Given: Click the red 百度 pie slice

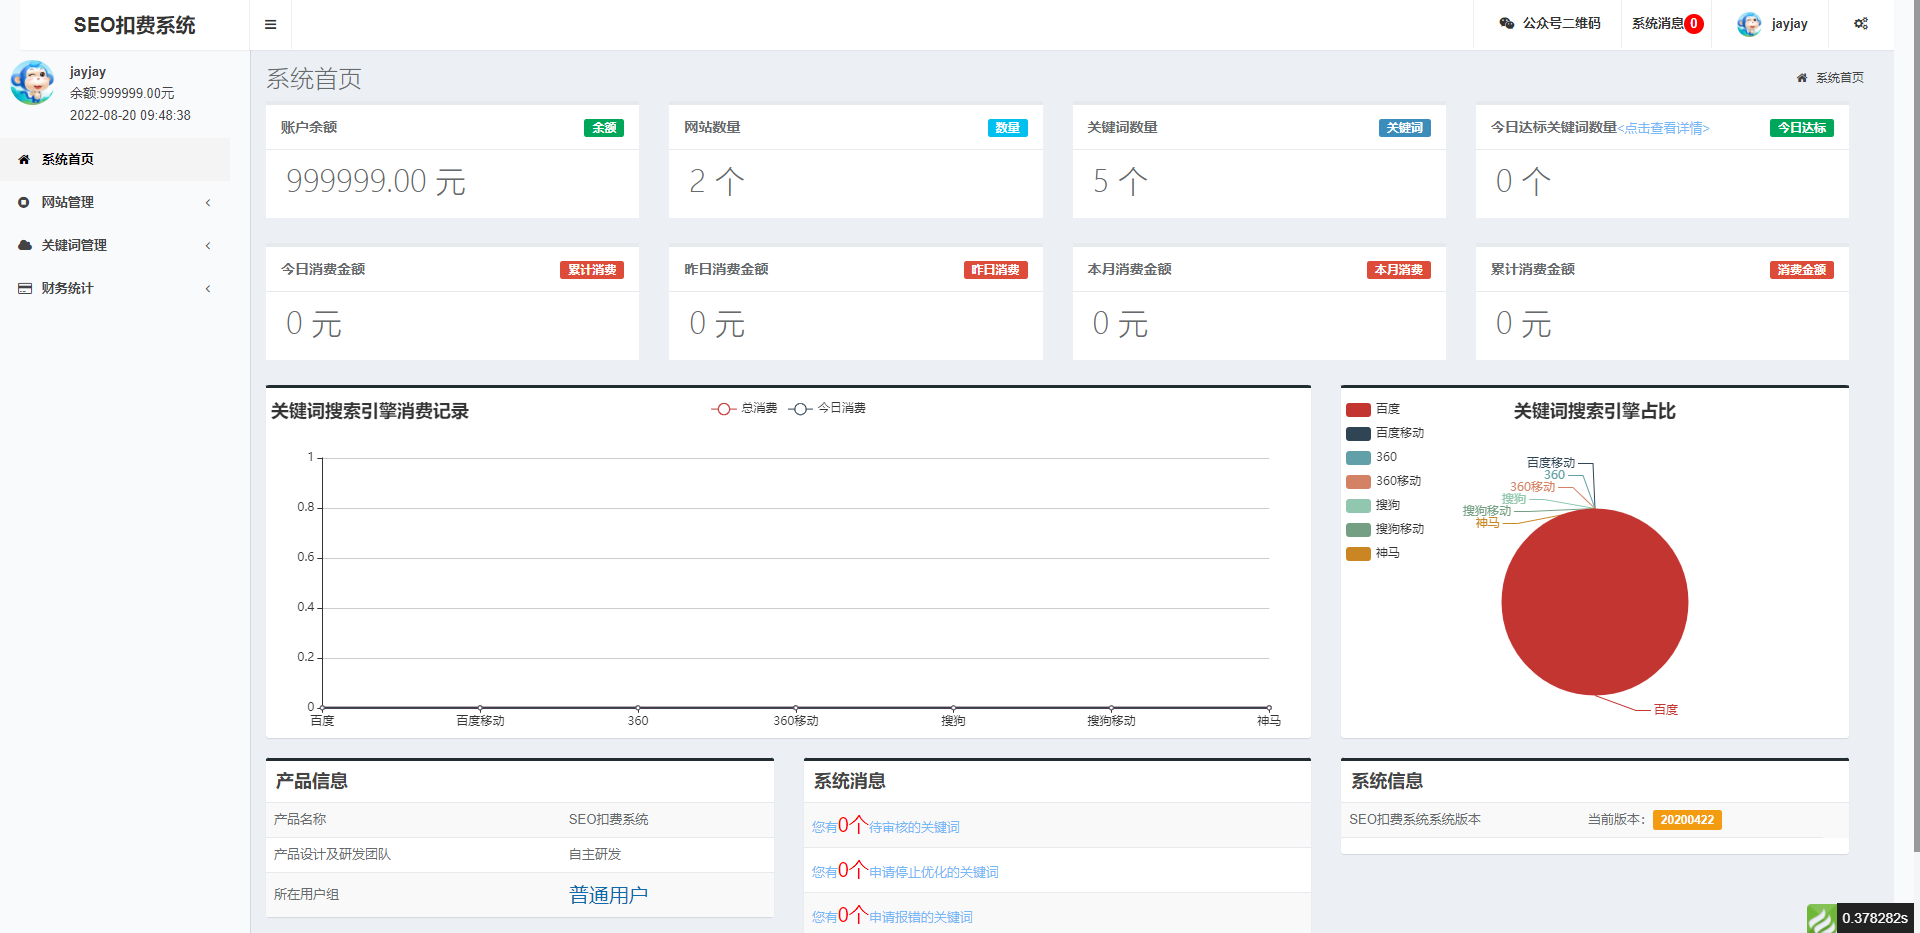Looking at the screenshot, I should click(1594, 602).
